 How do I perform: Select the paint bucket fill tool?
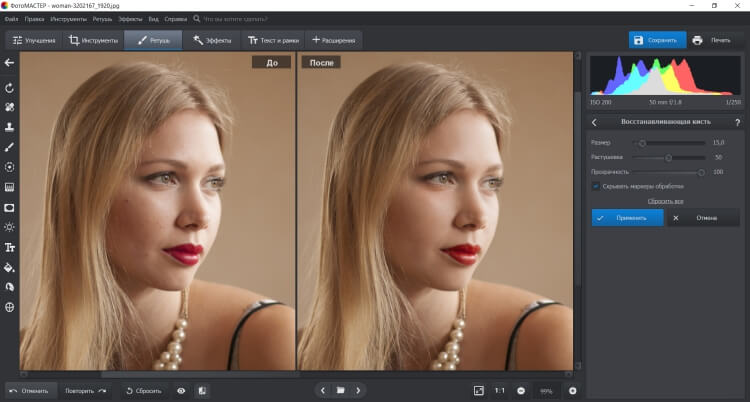(9, 267)
